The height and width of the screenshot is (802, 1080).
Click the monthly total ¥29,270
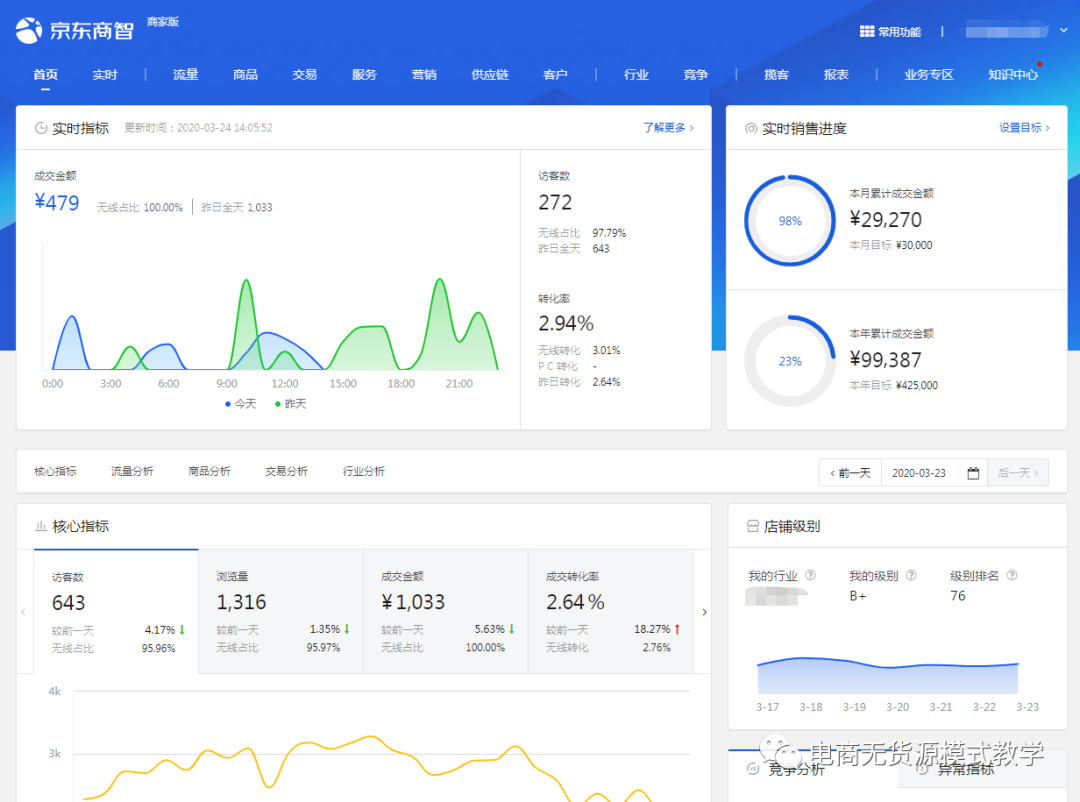tap(885, 220)
